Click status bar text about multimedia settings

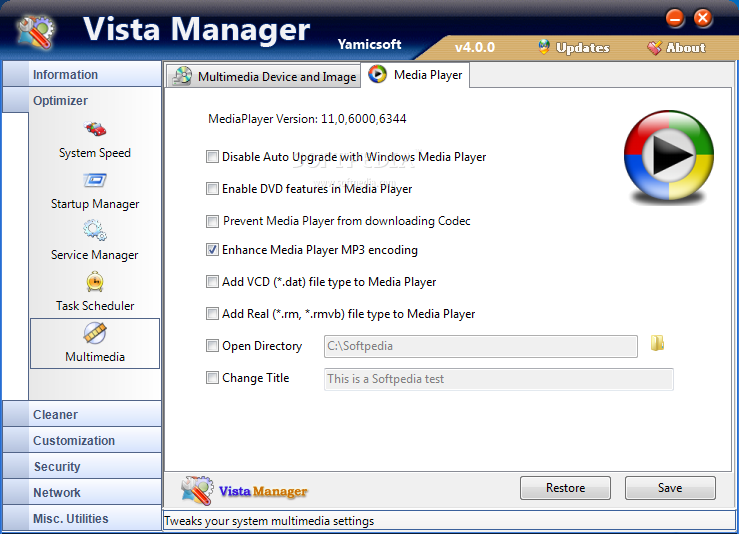[269, 521]
